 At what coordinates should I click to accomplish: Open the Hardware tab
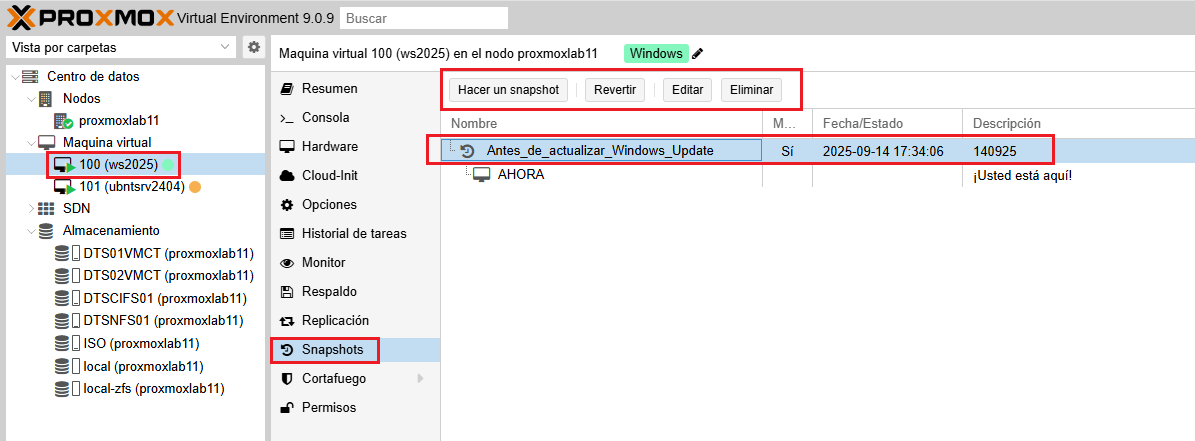tap(355, 146)
